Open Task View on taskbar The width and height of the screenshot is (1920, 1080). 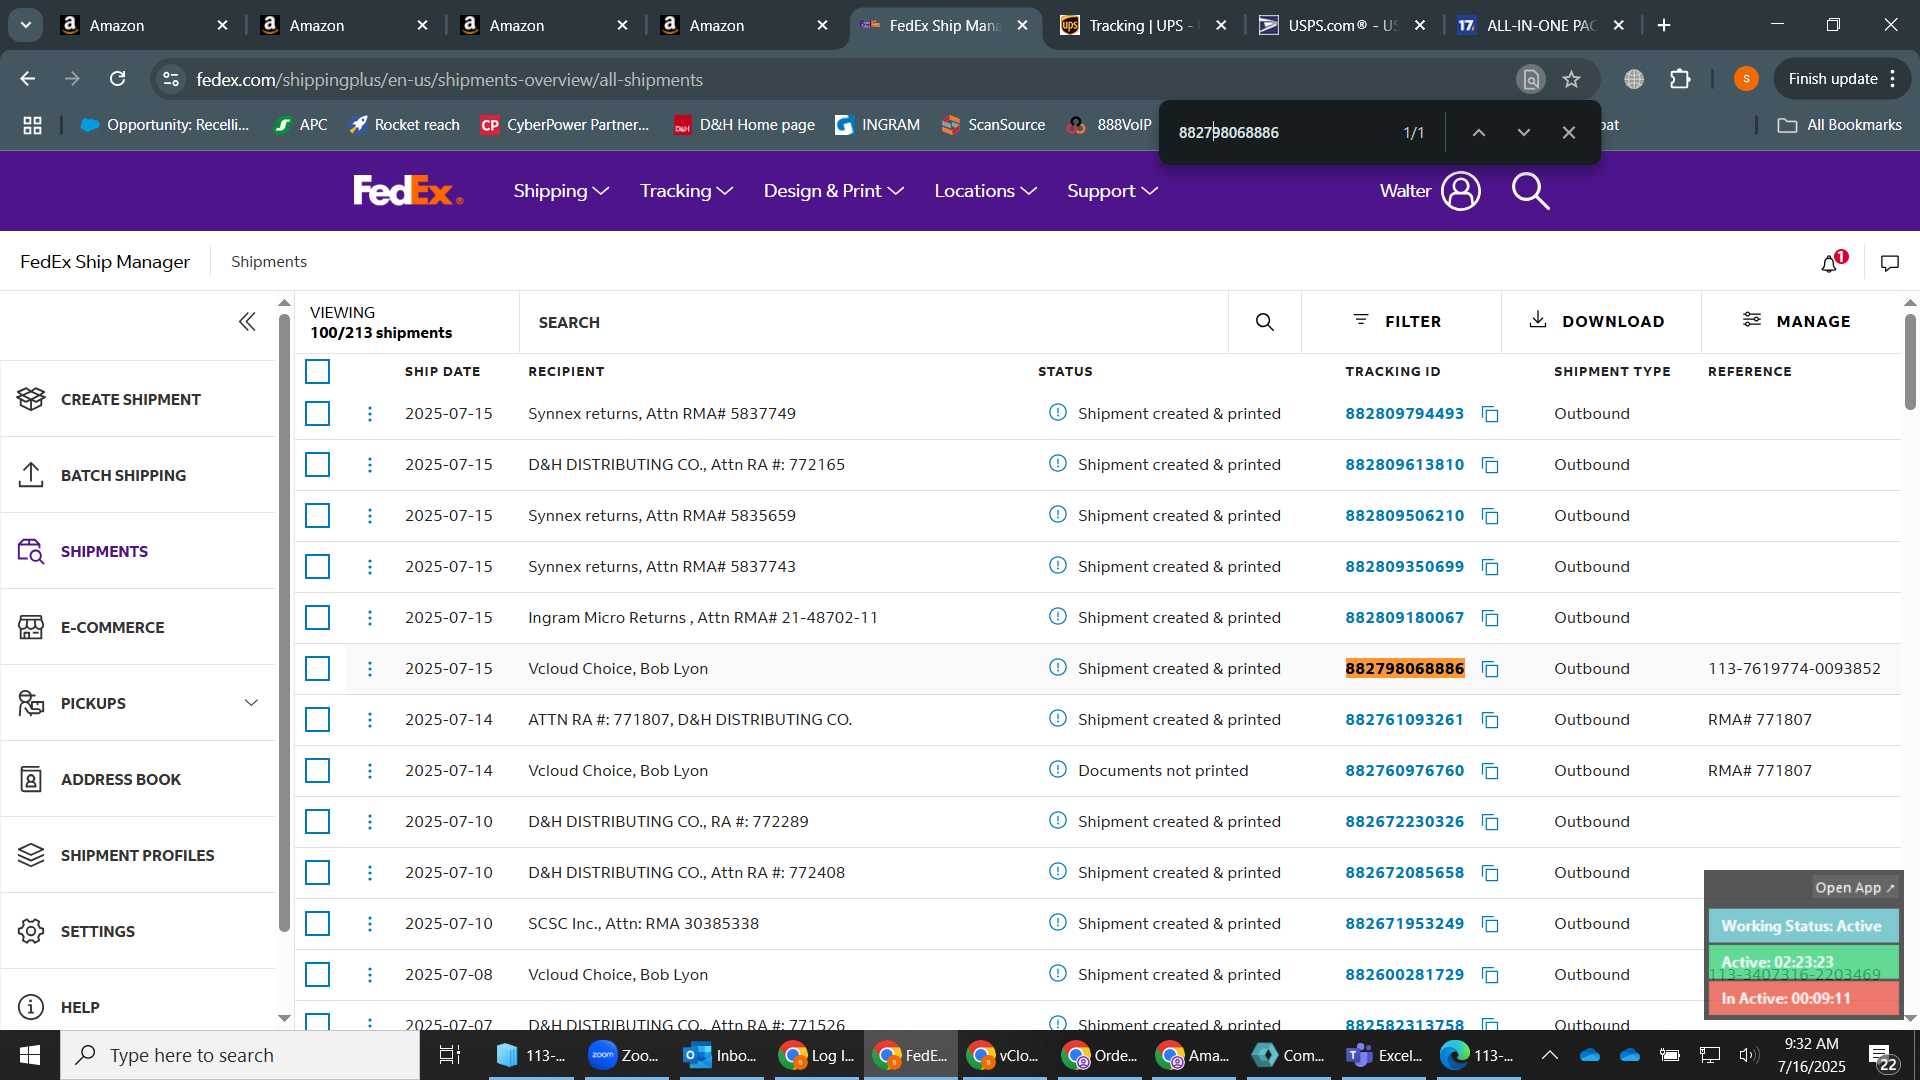click(x=450, y=1055)
